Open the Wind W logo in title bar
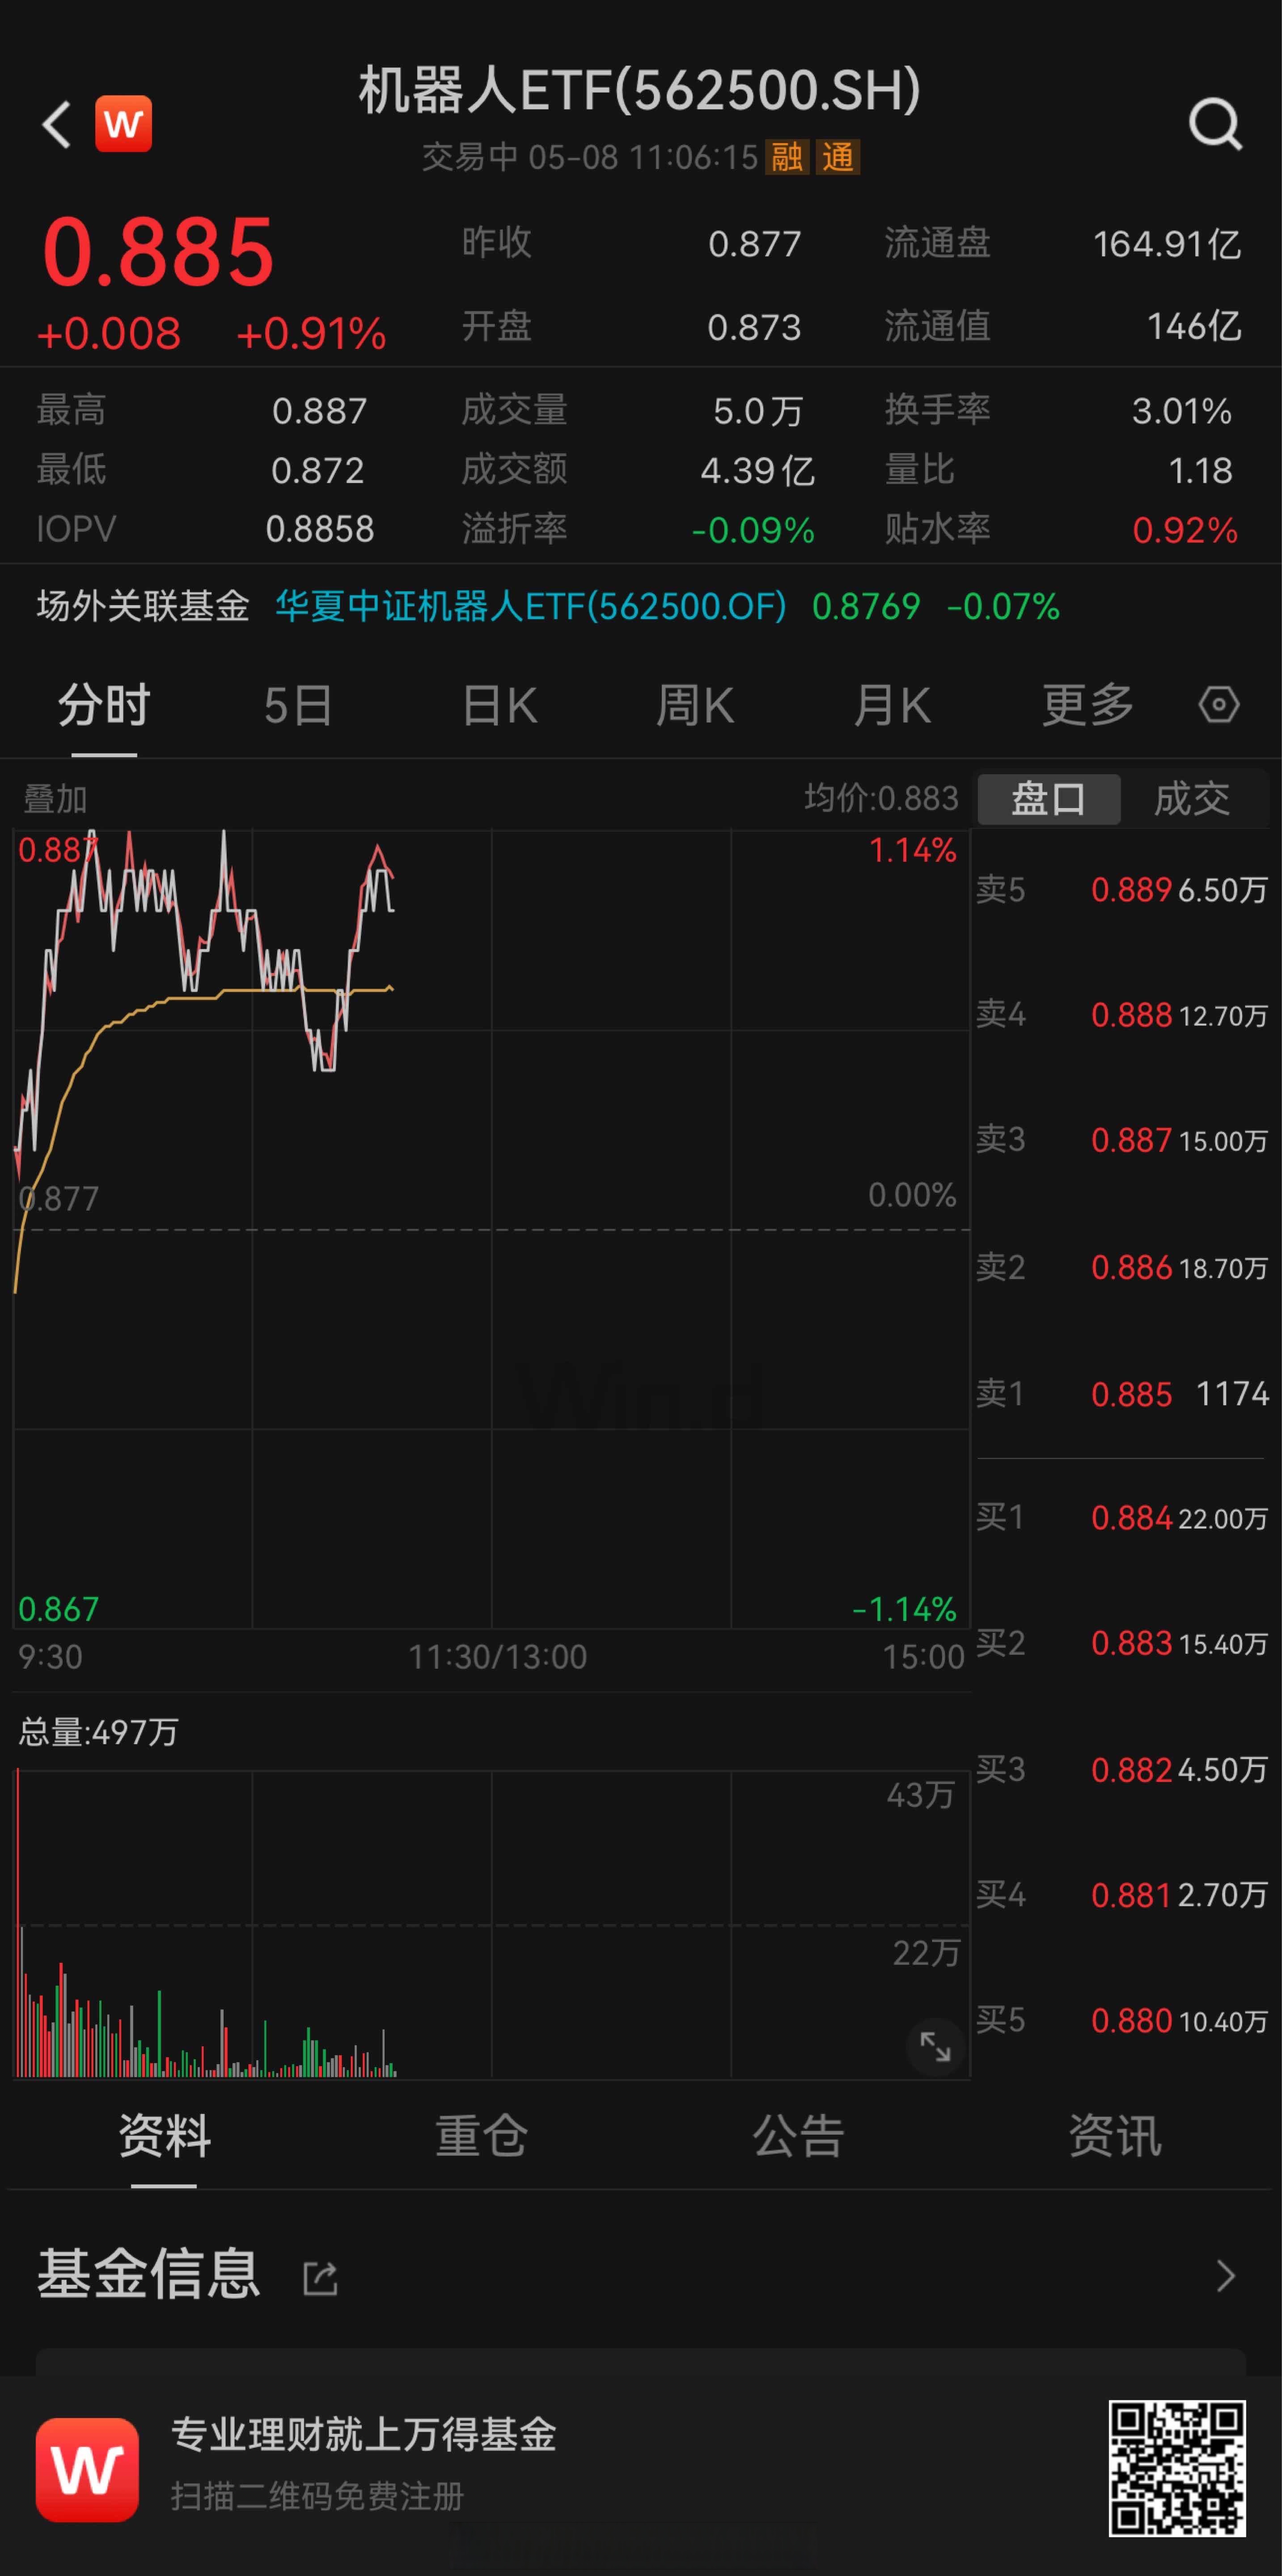The height and width of the screenshot is (2576, 1282). 124,123
